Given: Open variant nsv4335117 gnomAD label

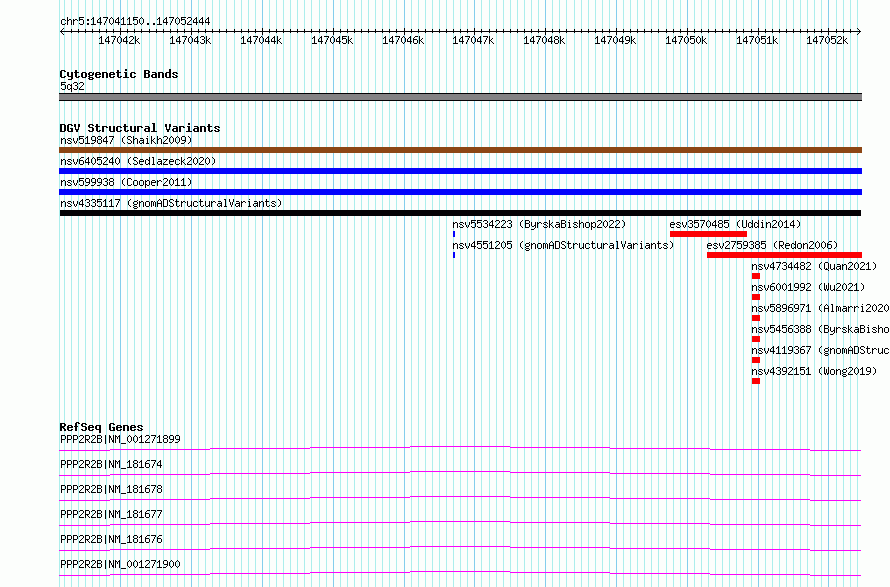Looking at the screenshot, I should coord(171,203).
